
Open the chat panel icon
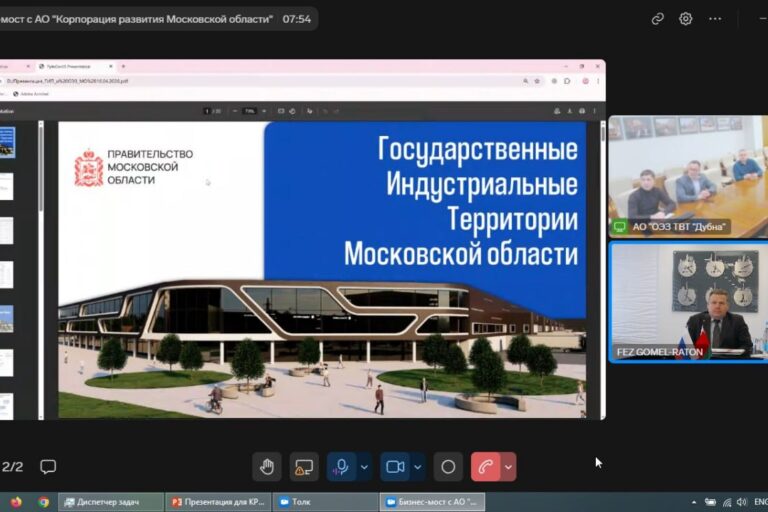pos(48,467)
